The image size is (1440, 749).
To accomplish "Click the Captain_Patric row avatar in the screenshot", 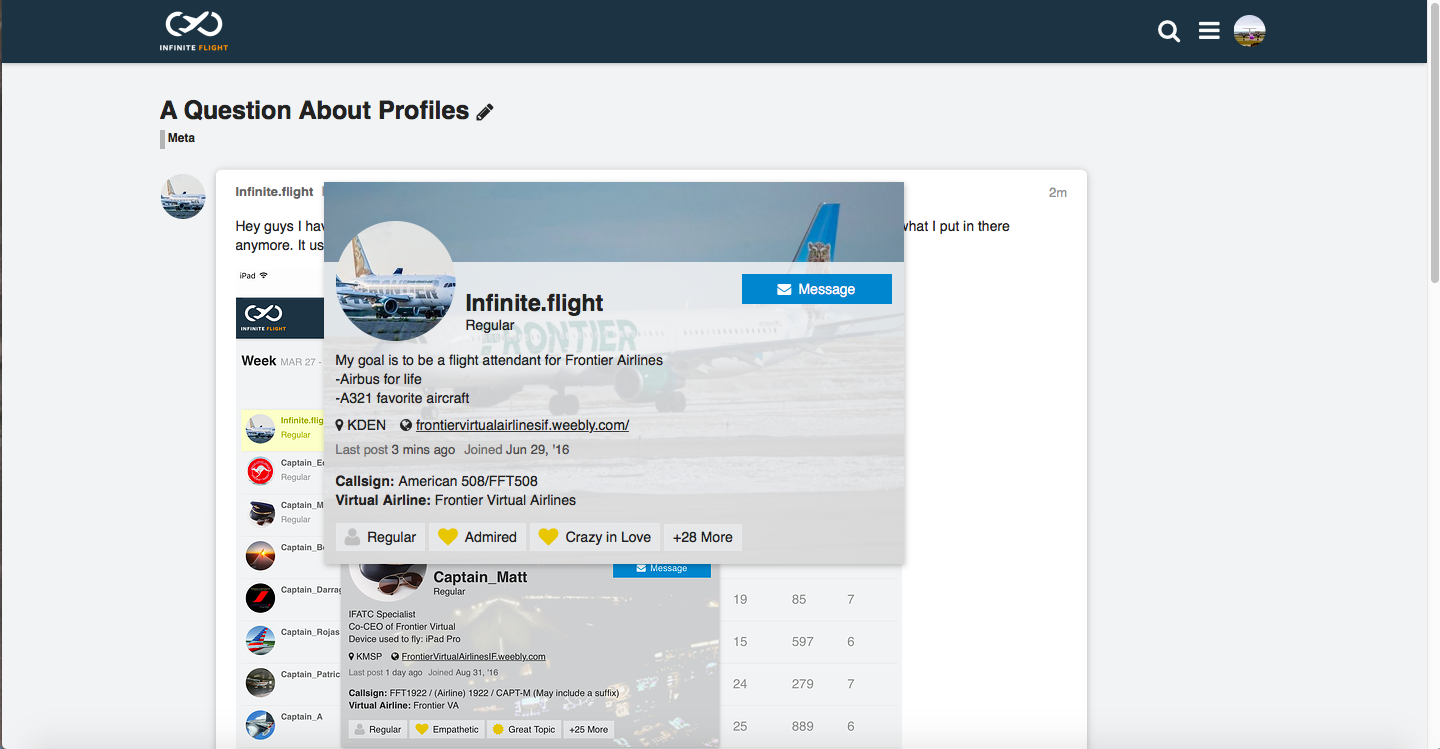I will click(260, 682).
